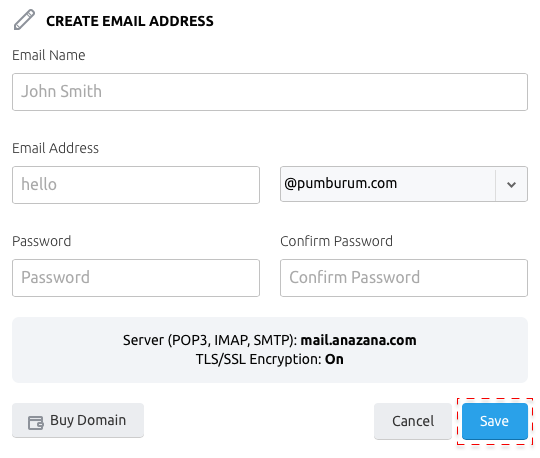Click the Server (POP3, IMAP, SMTP) text
This screenshot has height=458, width=540.
(210, 341)
